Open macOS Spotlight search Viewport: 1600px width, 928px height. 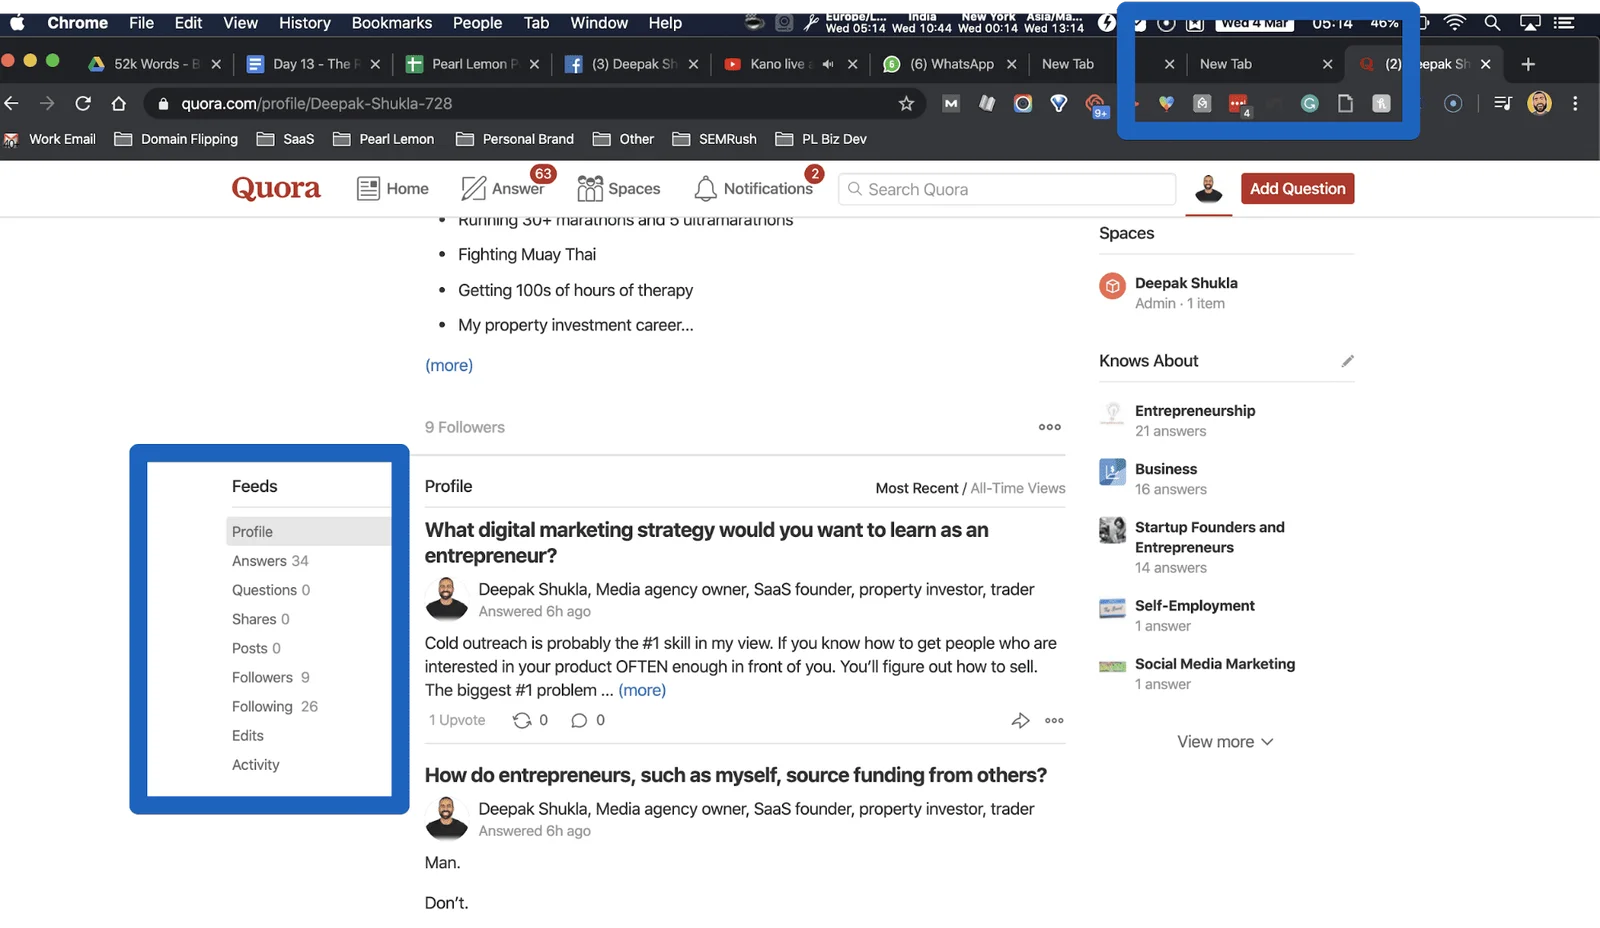(x=1492, y=23)
